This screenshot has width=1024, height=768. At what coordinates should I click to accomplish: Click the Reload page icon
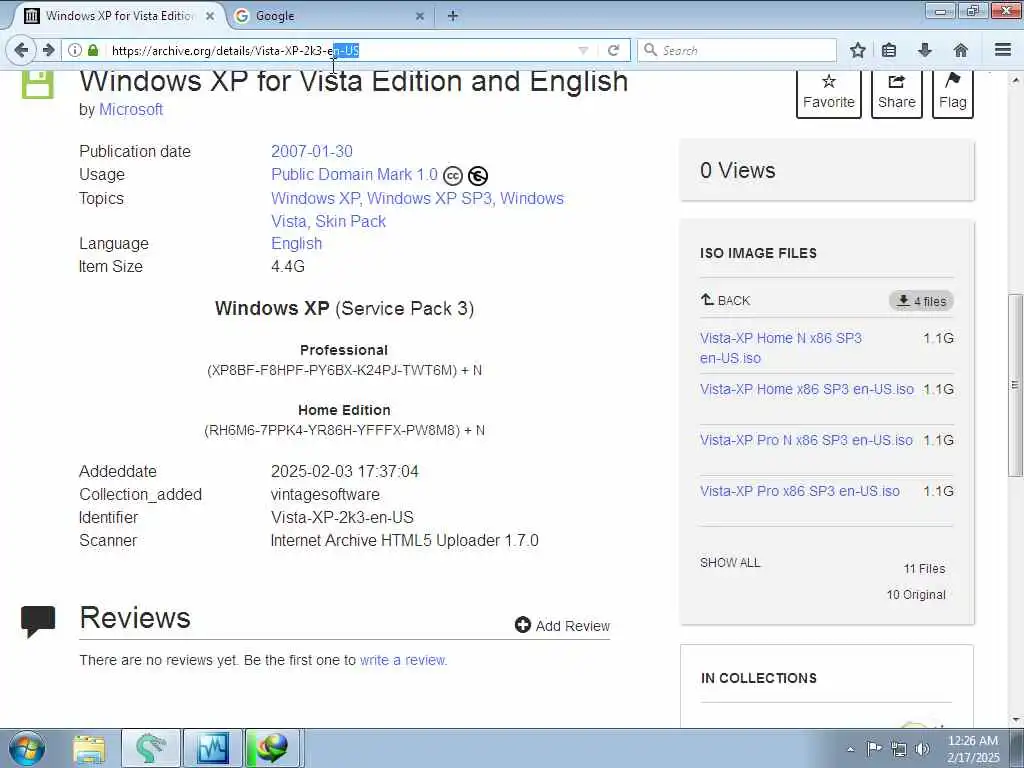pyautogui.click(x=613, y=50)
